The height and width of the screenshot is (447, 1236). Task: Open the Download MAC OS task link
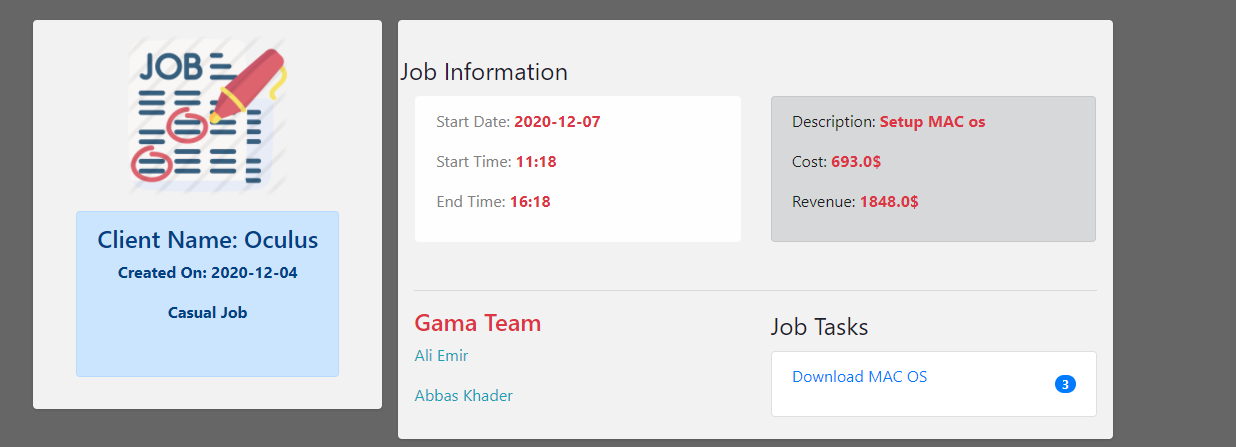tap(859, 377)
